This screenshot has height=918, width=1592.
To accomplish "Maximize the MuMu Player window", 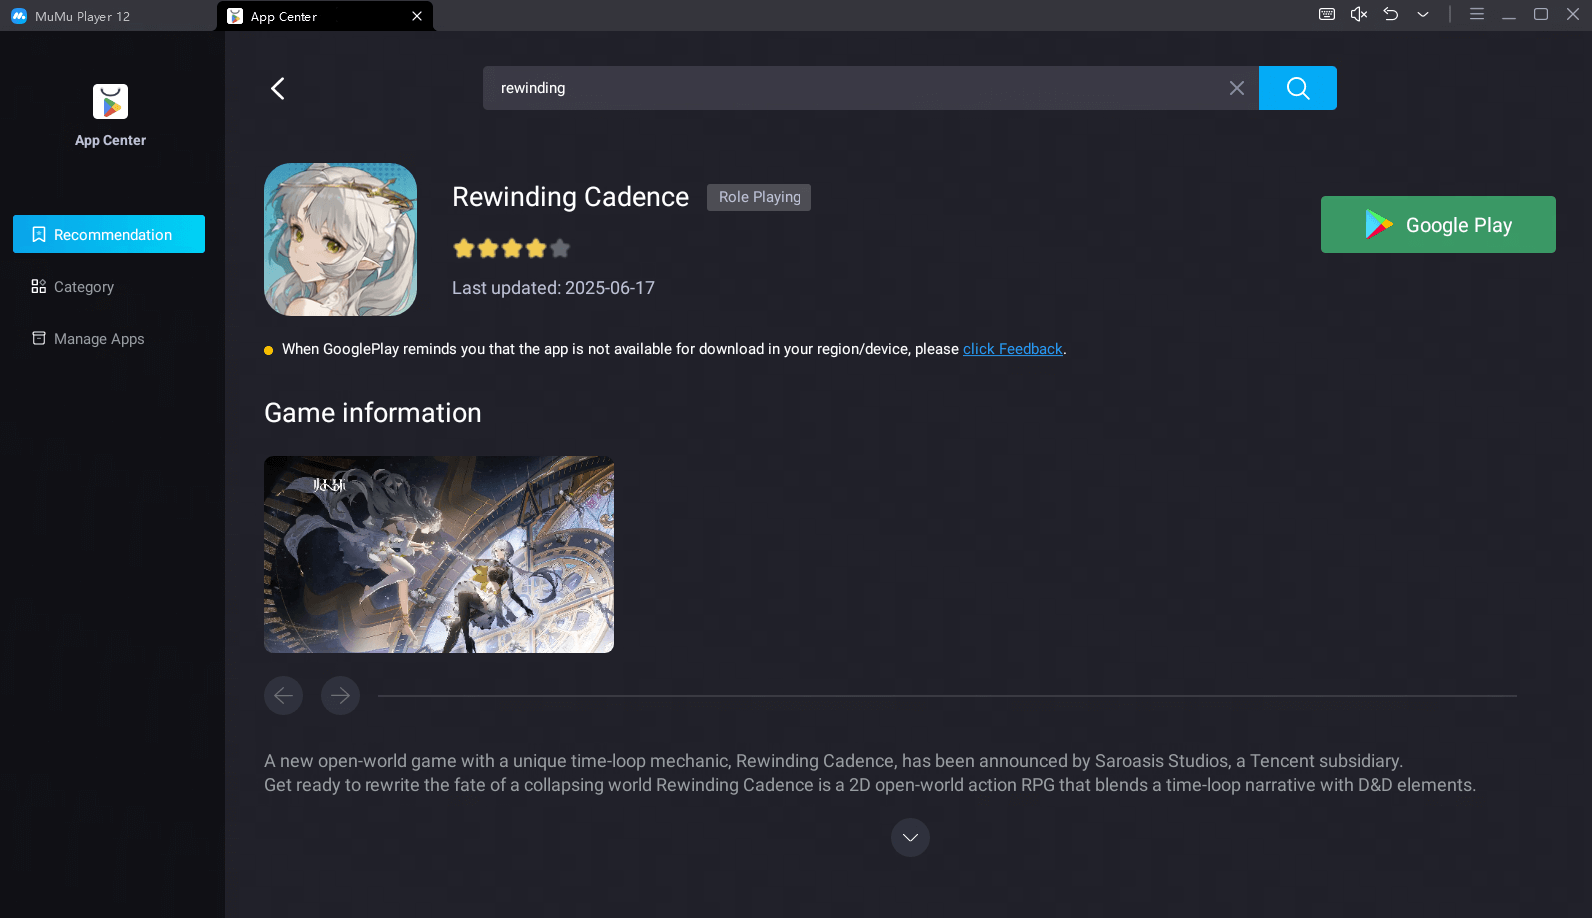I will [x=1541, y=14].
